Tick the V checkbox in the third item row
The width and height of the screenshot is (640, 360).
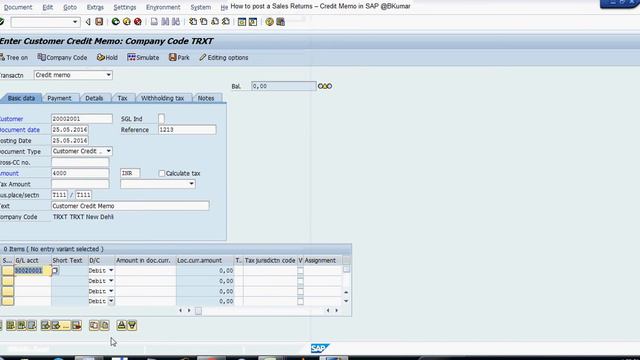[x=300, y=291]
